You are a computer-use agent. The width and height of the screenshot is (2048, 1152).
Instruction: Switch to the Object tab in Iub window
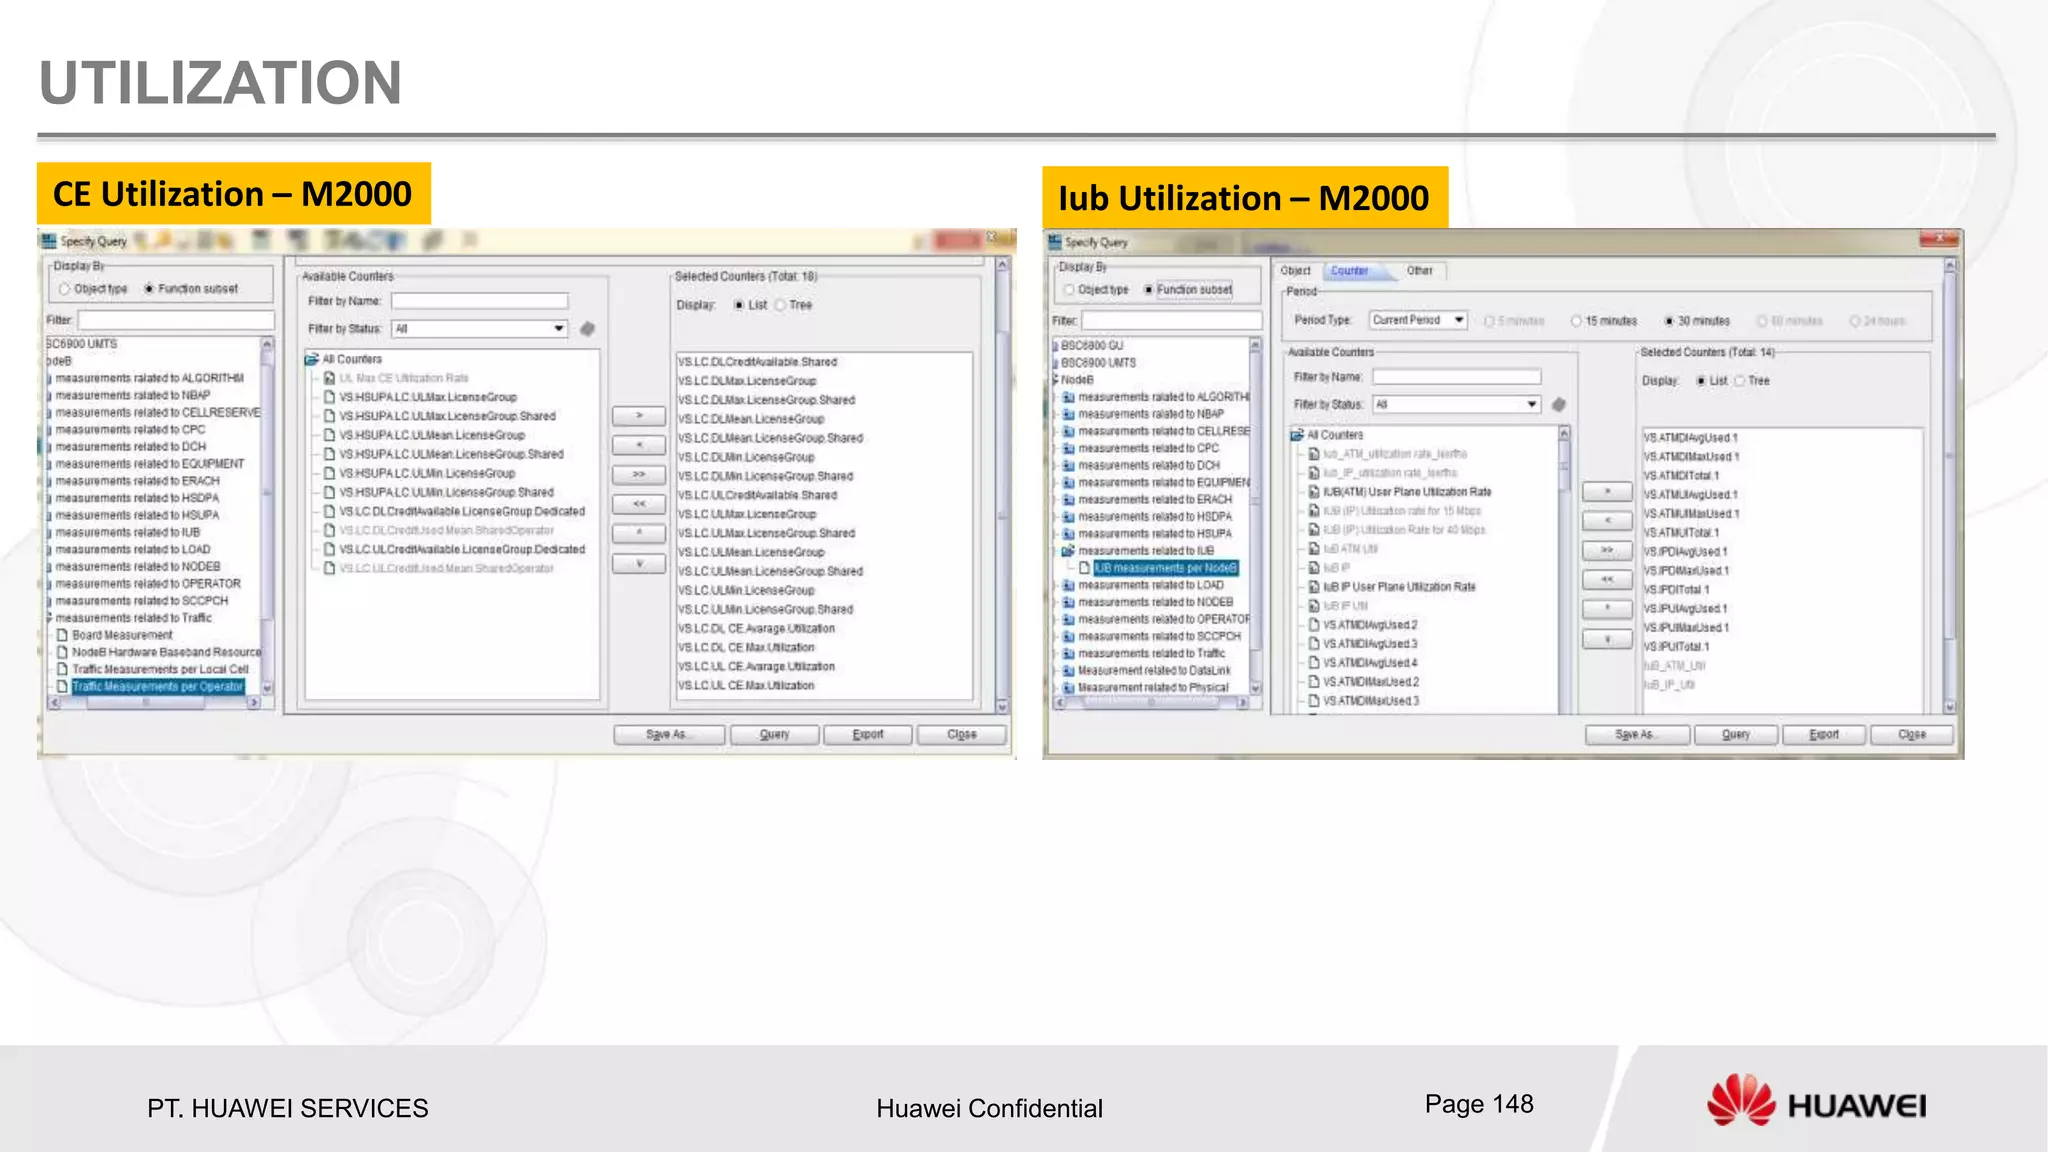[1295, 271]
